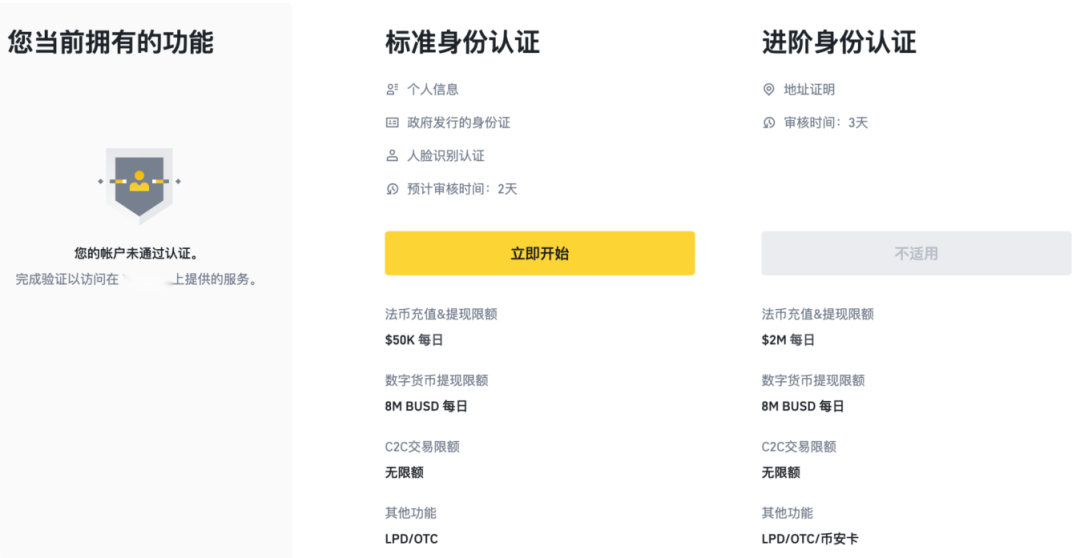Click the 地址证明 requirement text
The height and width of the screenshot is (558, 1080).
[x=809, y=90]
